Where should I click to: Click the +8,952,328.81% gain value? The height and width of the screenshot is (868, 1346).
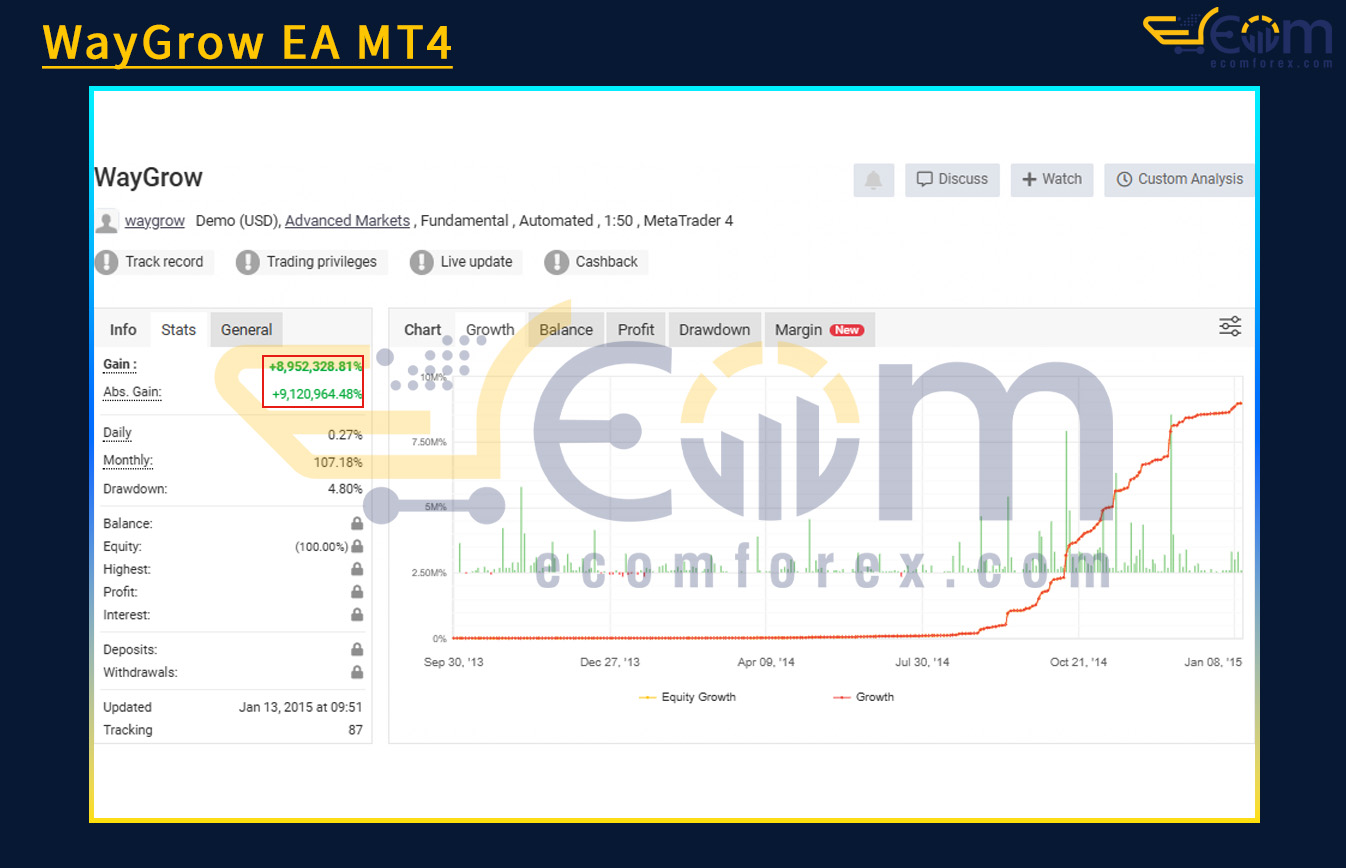point(315,367)
